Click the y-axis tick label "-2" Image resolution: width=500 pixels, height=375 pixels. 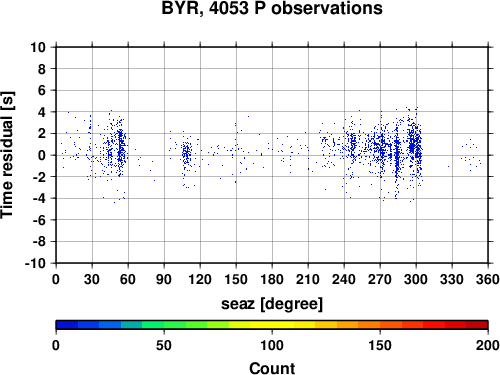[x=39, y=177]
